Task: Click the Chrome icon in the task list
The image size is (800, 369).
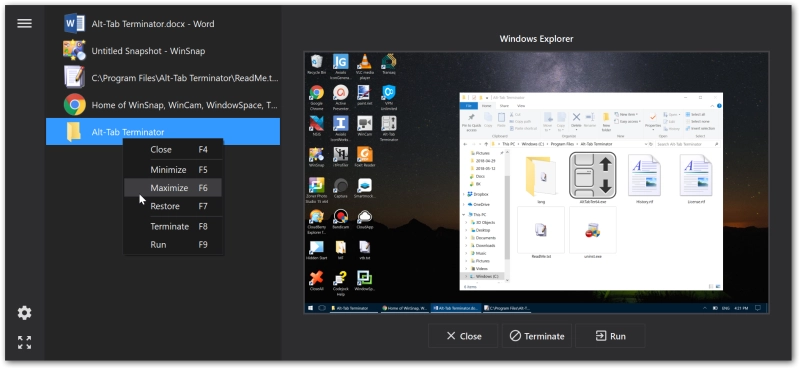Action: tap(74, 105)
